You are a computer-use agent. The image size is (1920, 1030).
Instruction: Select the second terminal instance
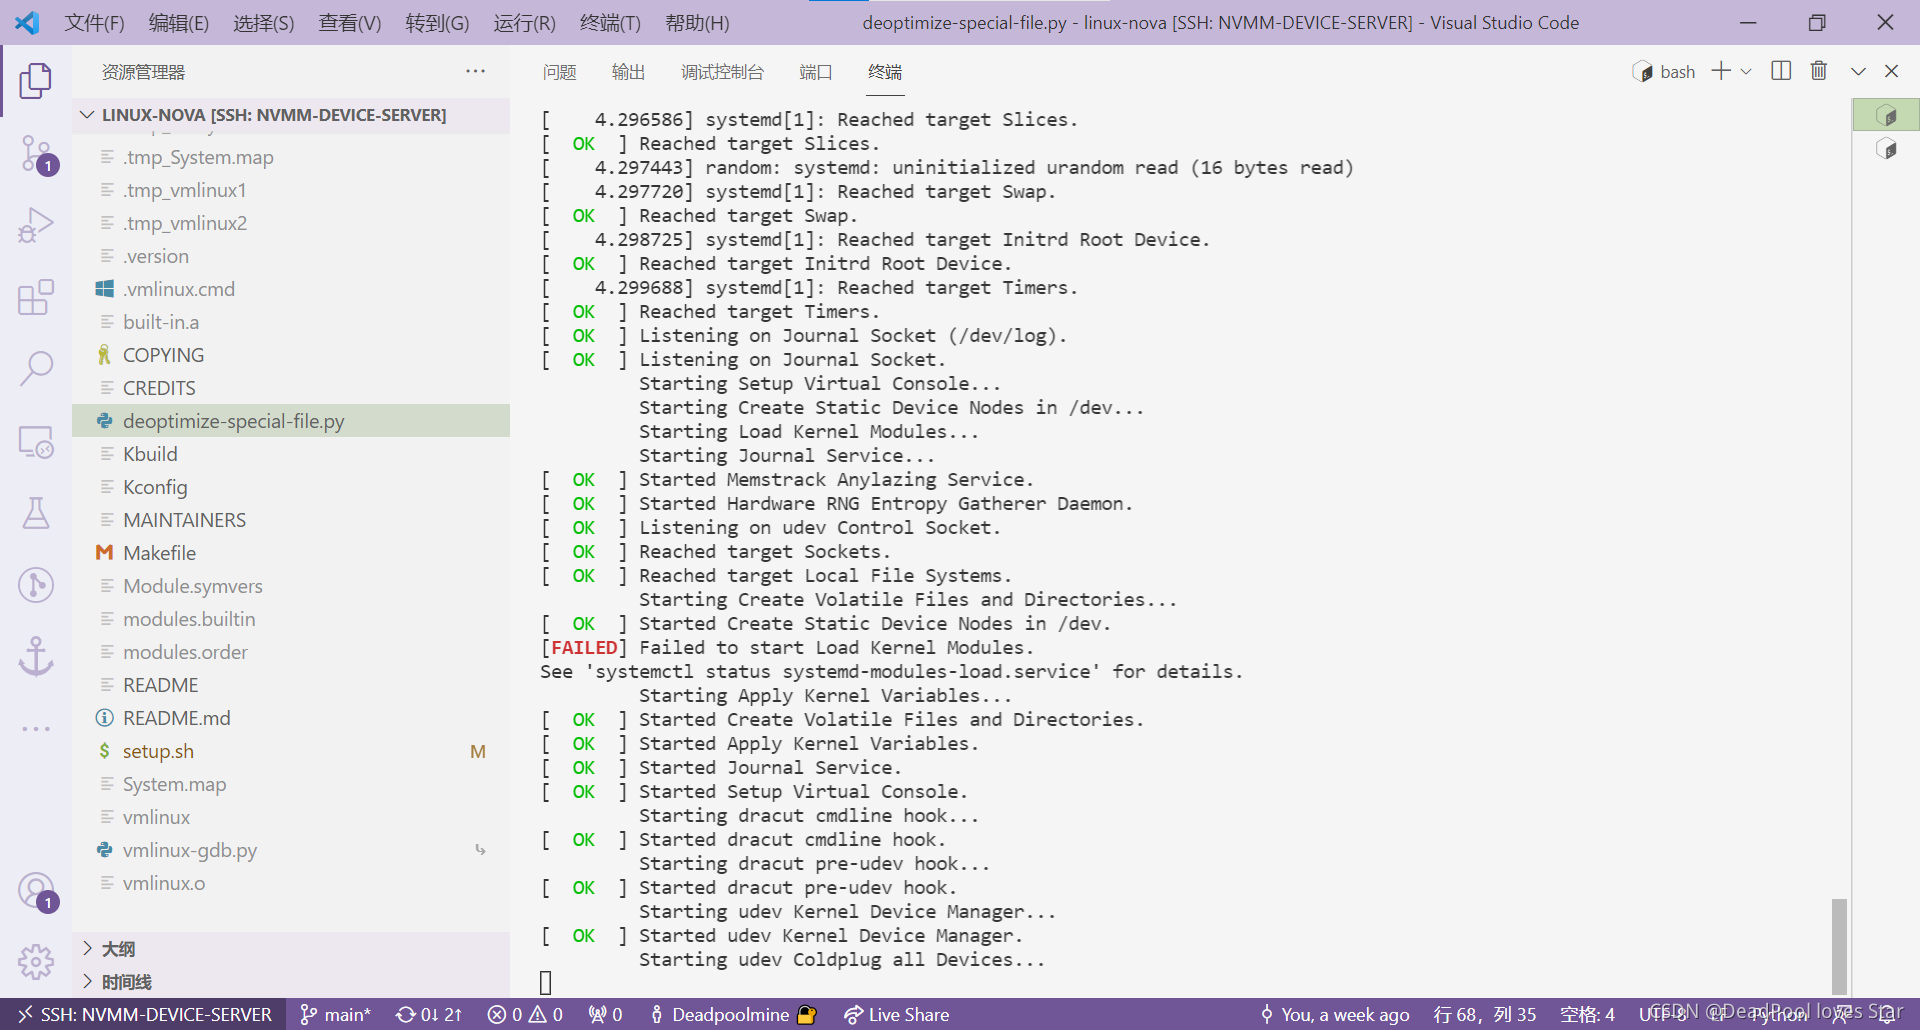click(1886, 149)
